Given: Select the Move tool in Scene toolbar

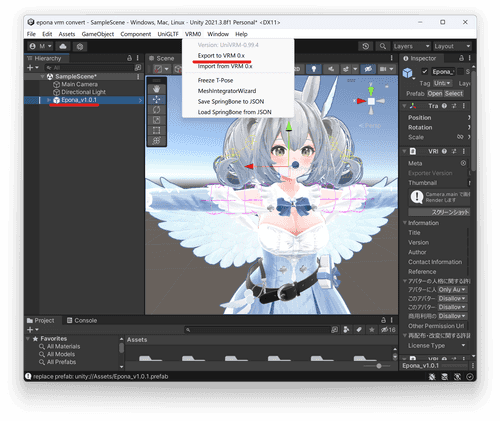Looking at the screenshot, I should pos(156,99).
